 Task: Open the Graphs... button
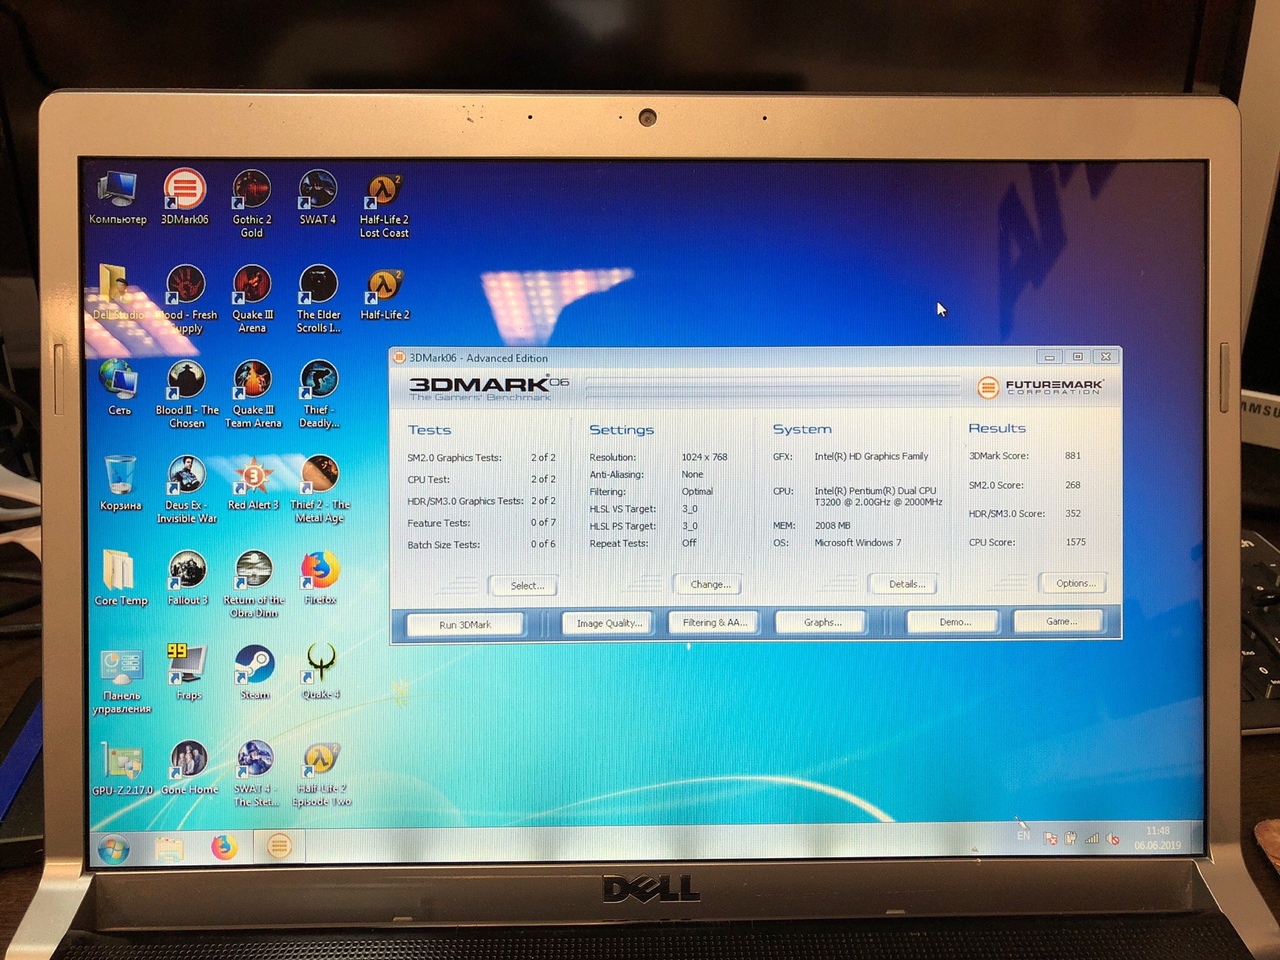822,622
